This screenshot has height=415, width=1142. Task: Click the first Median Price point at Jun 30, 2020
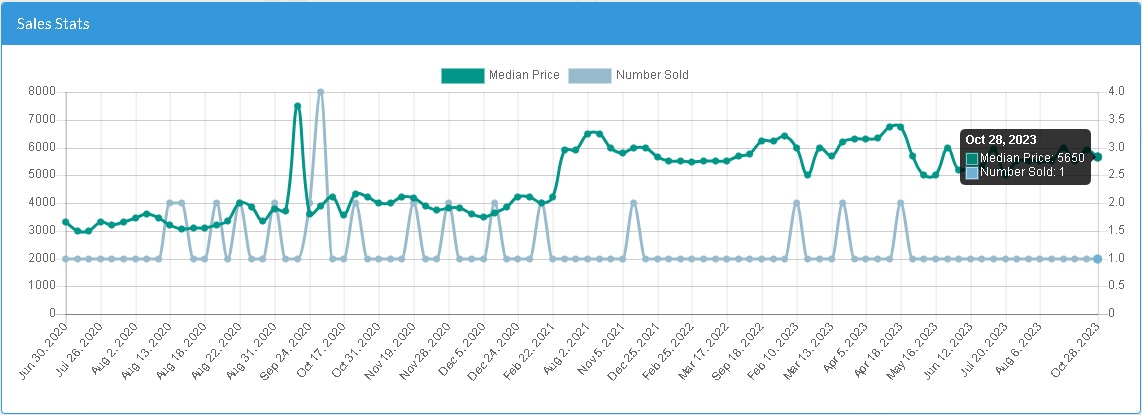[x=66, y=222]
